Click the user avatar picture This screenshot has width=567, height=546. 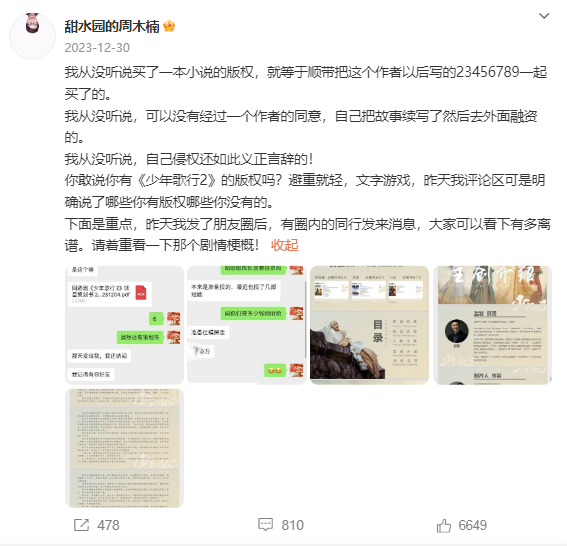pos(33,36)
